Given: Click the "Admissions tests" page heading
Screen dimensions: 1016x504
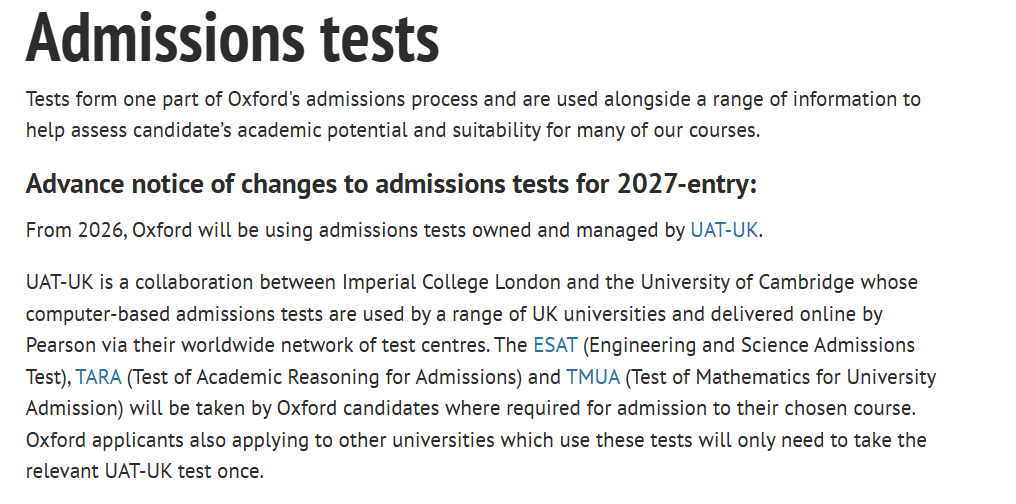Looking at the screenshot, I should (232, 38).
